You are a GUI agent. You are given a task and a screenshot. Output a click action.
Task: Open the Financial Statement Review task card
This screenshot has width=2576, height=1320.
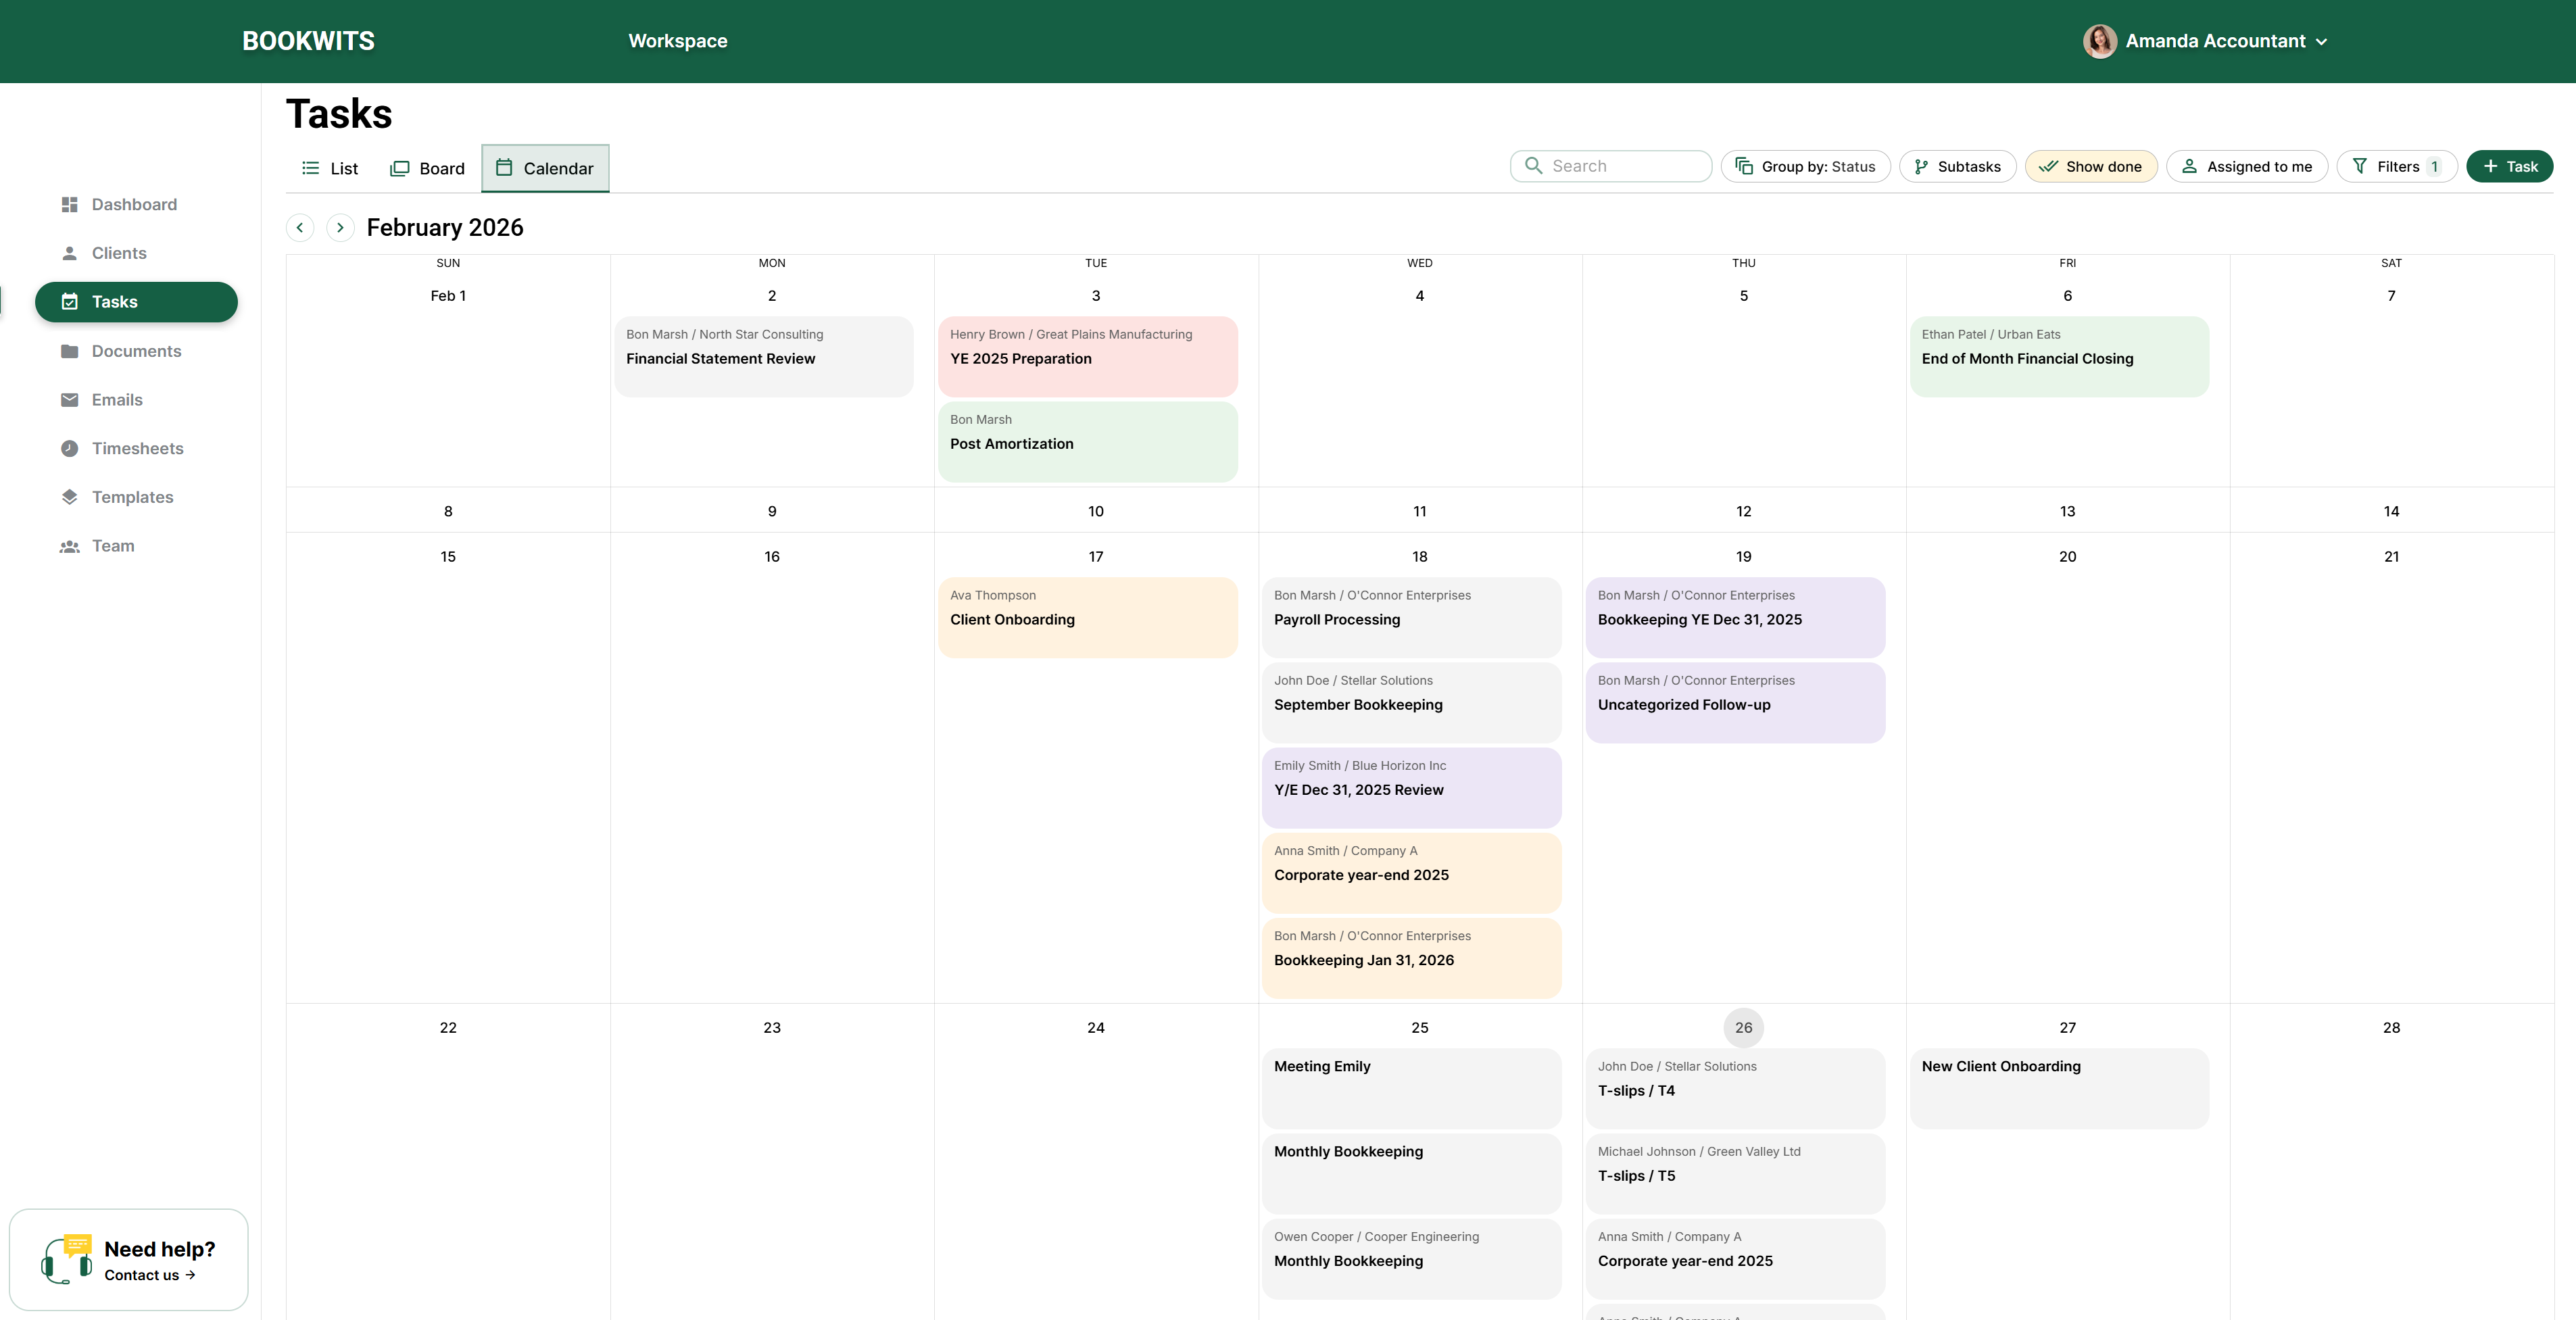(x=763, y=357)
